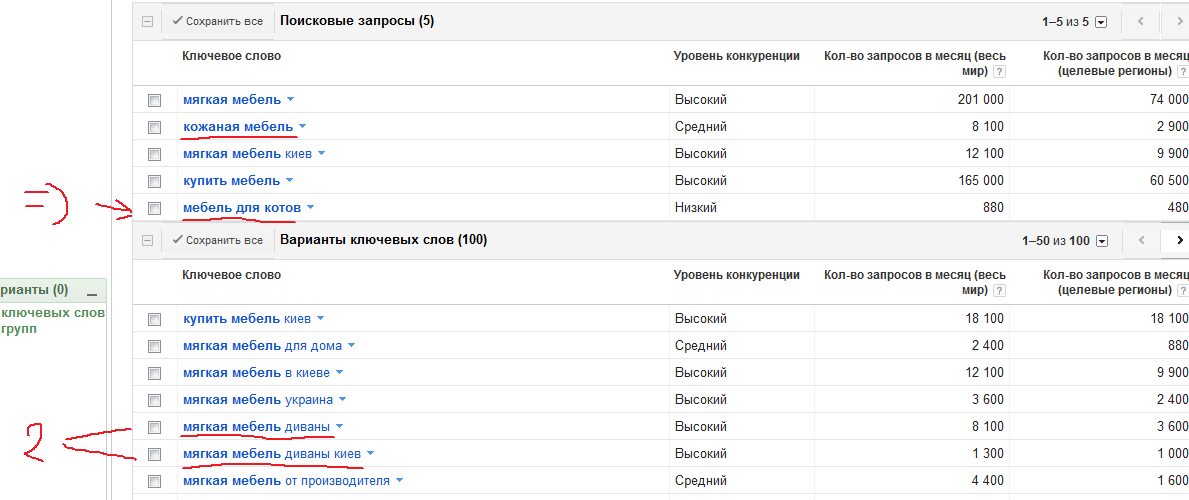The height and width of the screenshot is (500, 1189).
Task: Click help icon for worldwide monthly searches
Action: click(999, 71)
